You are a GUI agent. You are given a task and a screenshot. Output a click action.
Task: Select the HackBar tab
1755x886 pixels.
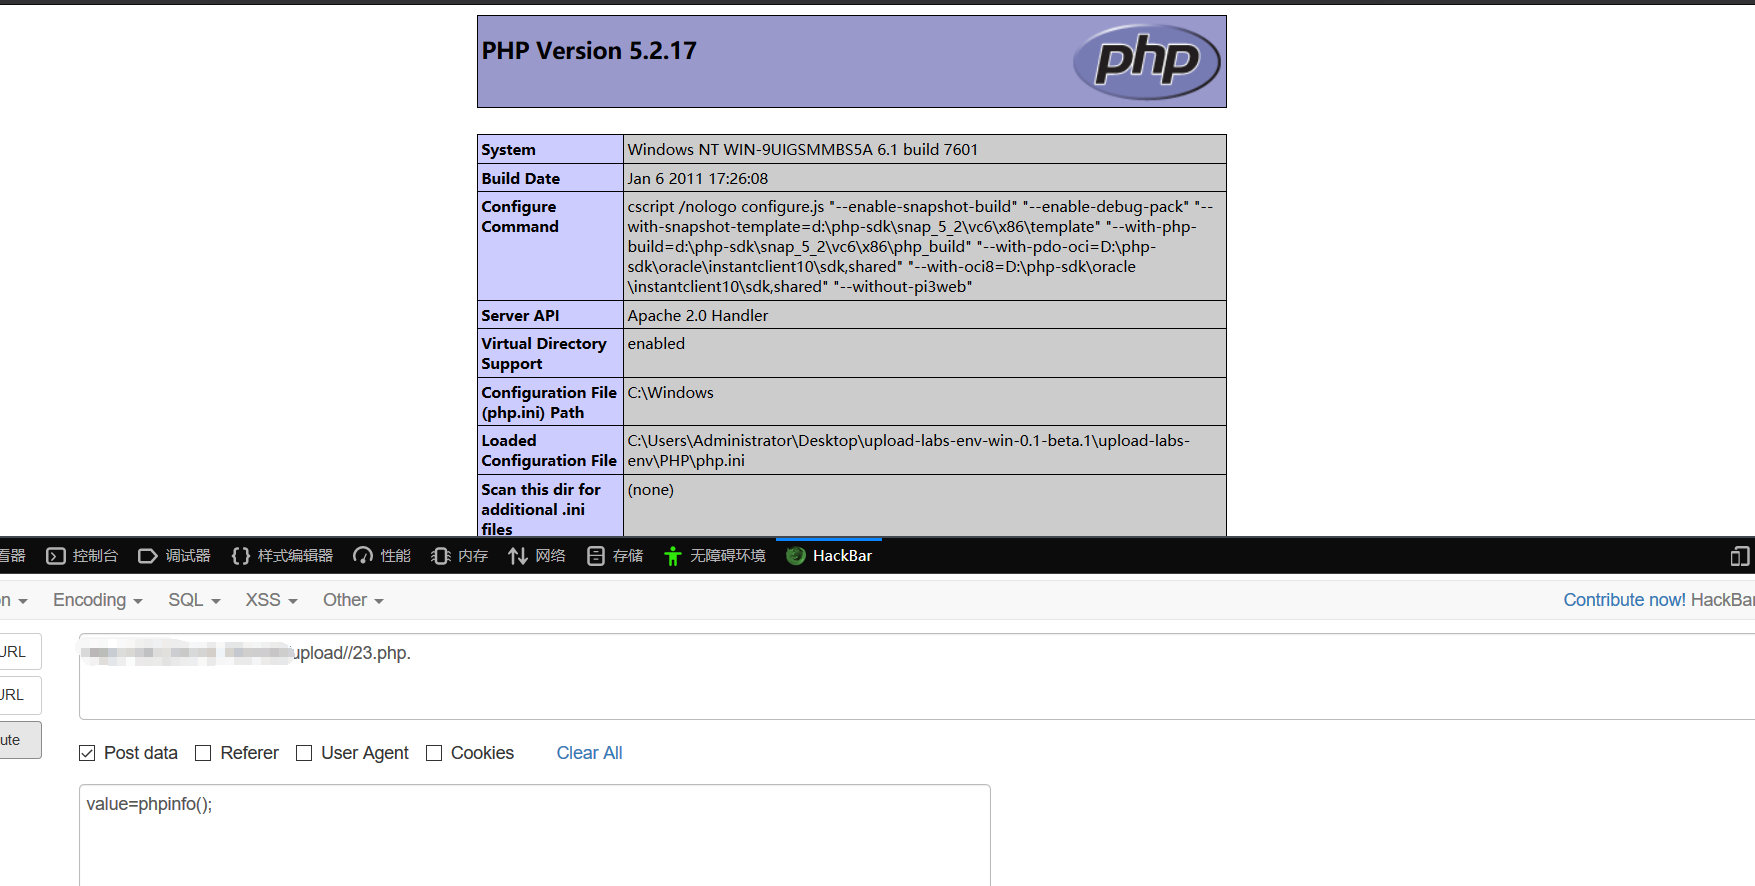pos(829,556)
